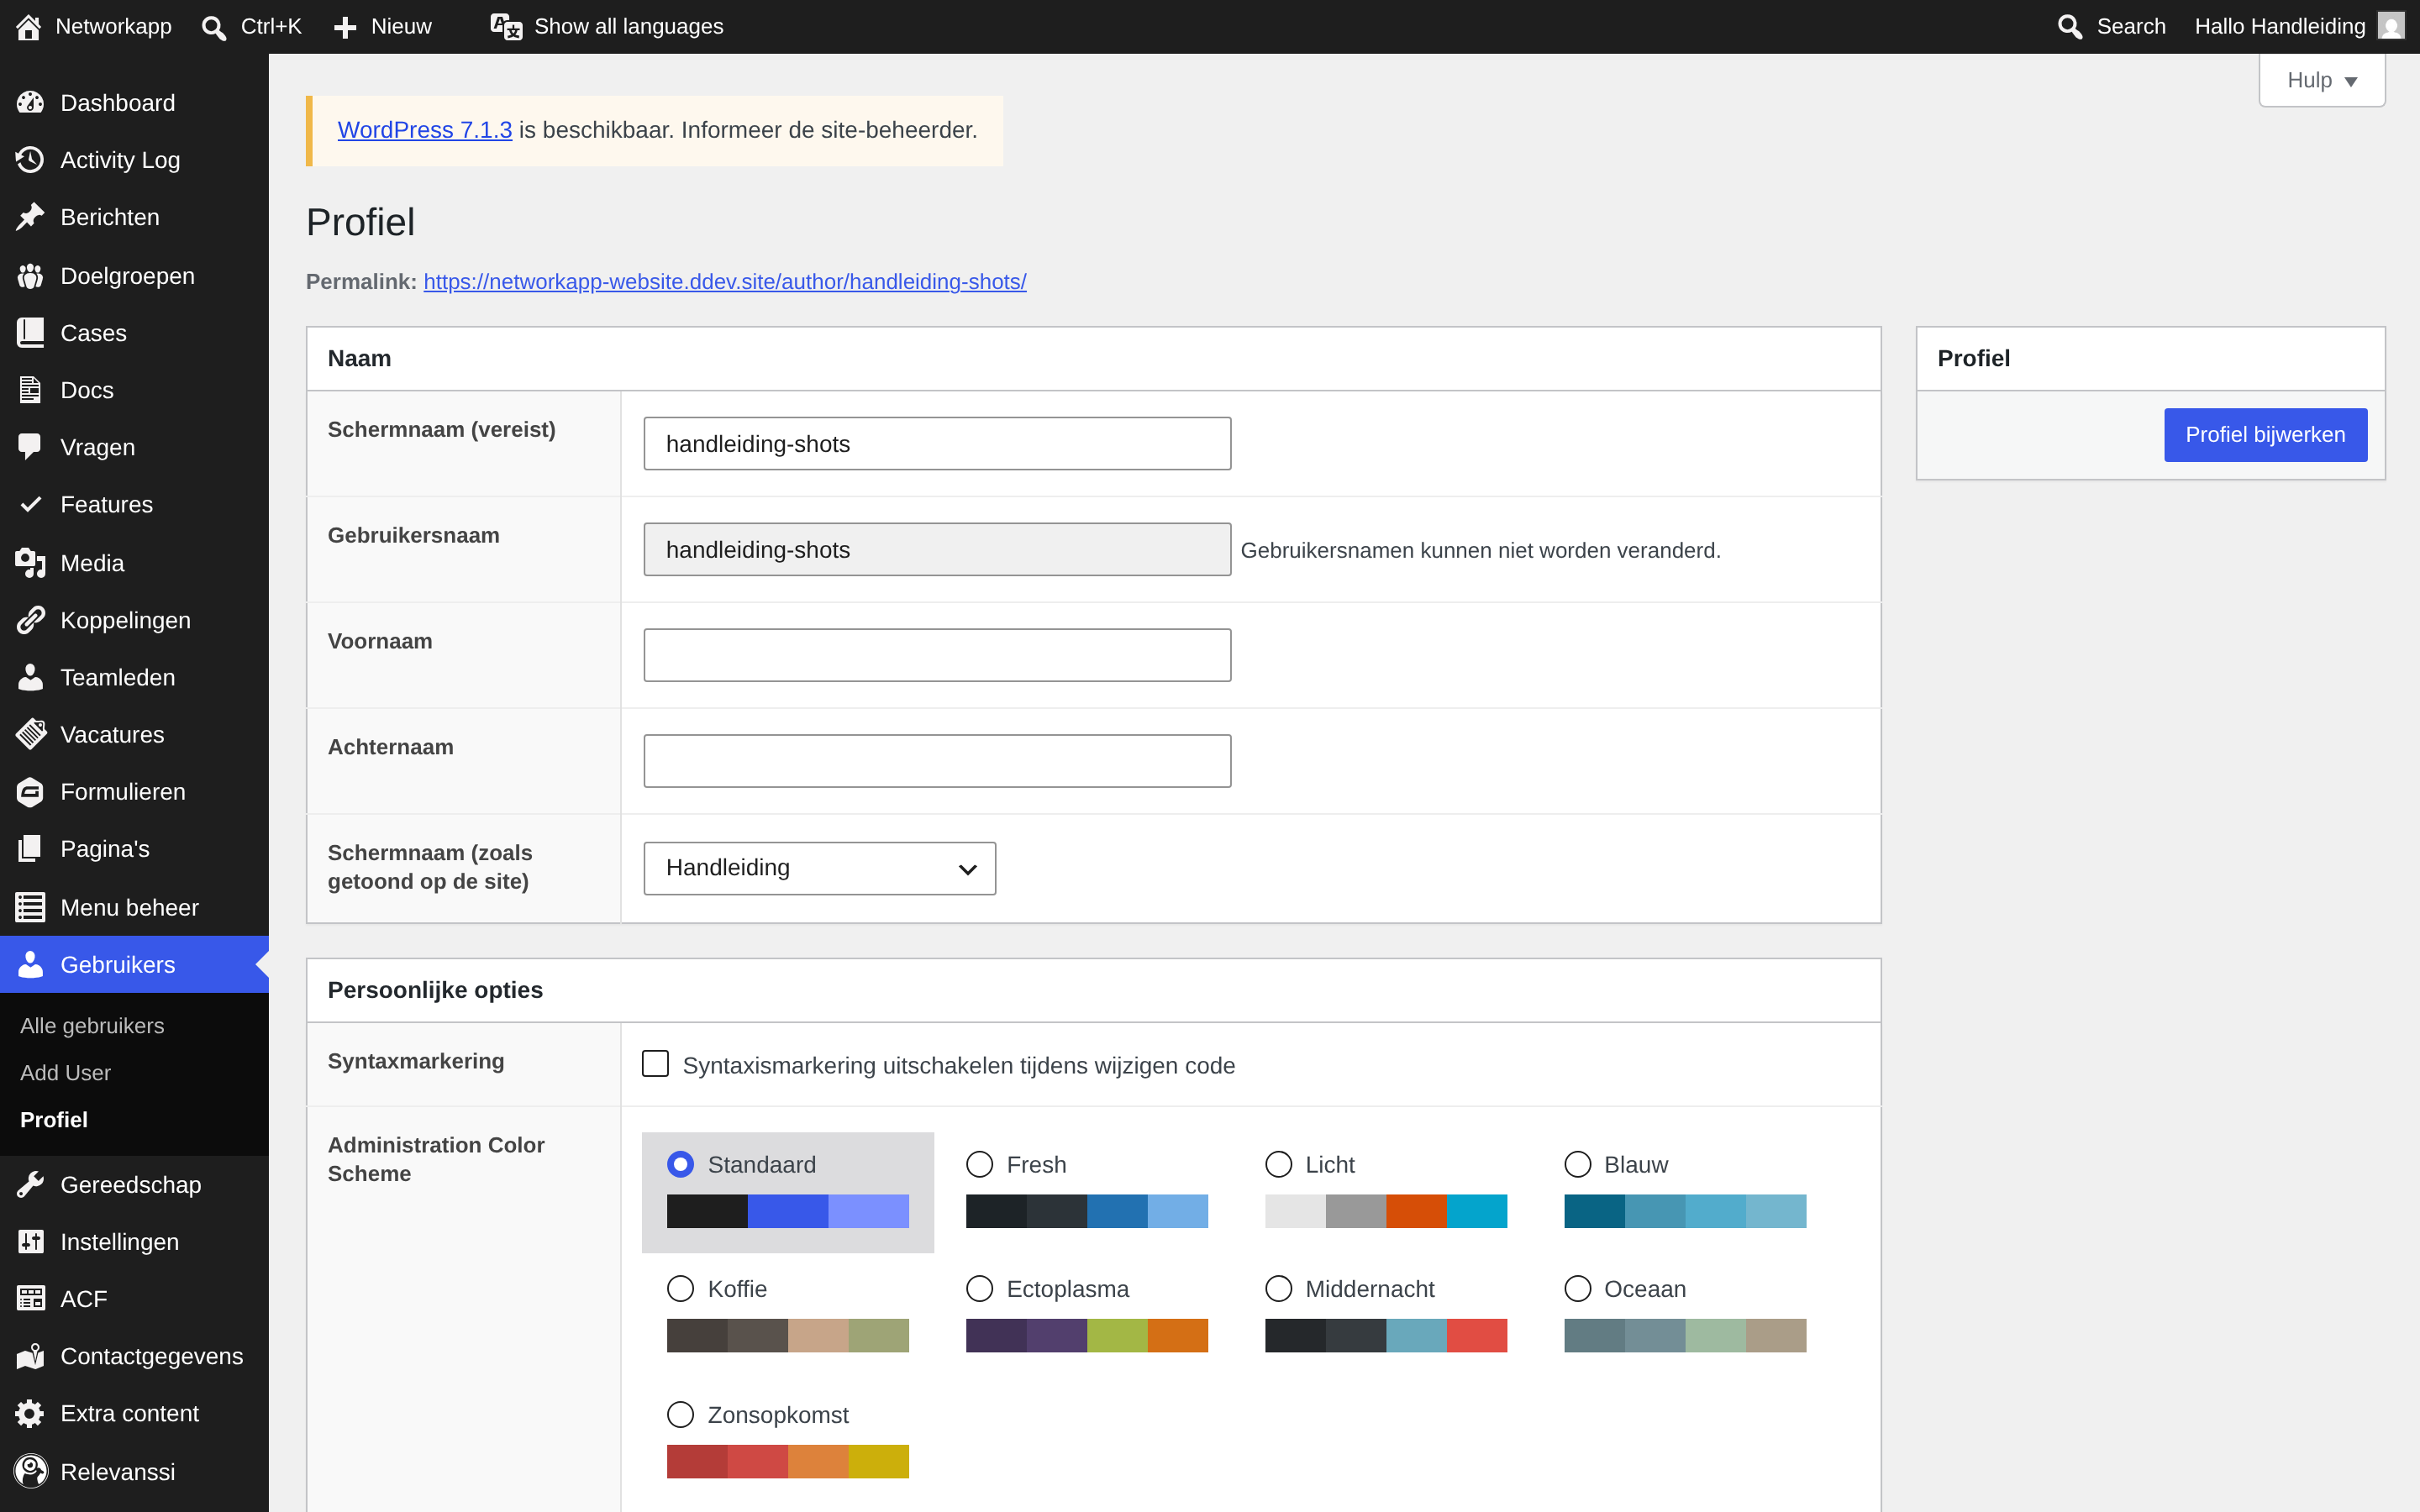Open the Add User submenu item

[x=65, y=1073]
